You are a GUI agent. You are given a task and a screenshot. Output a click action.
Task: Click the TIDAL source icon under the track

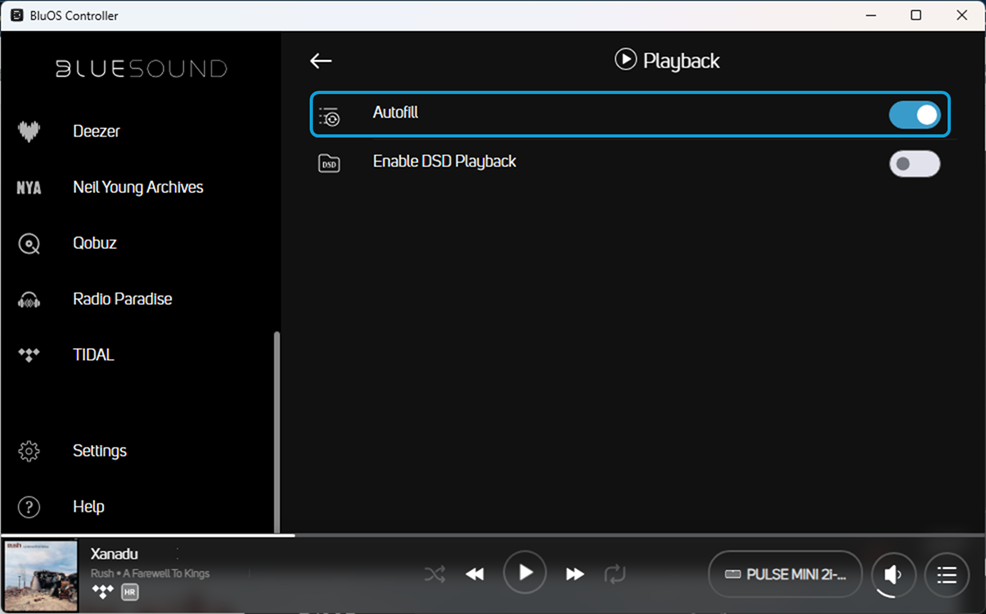coord(102,591)
